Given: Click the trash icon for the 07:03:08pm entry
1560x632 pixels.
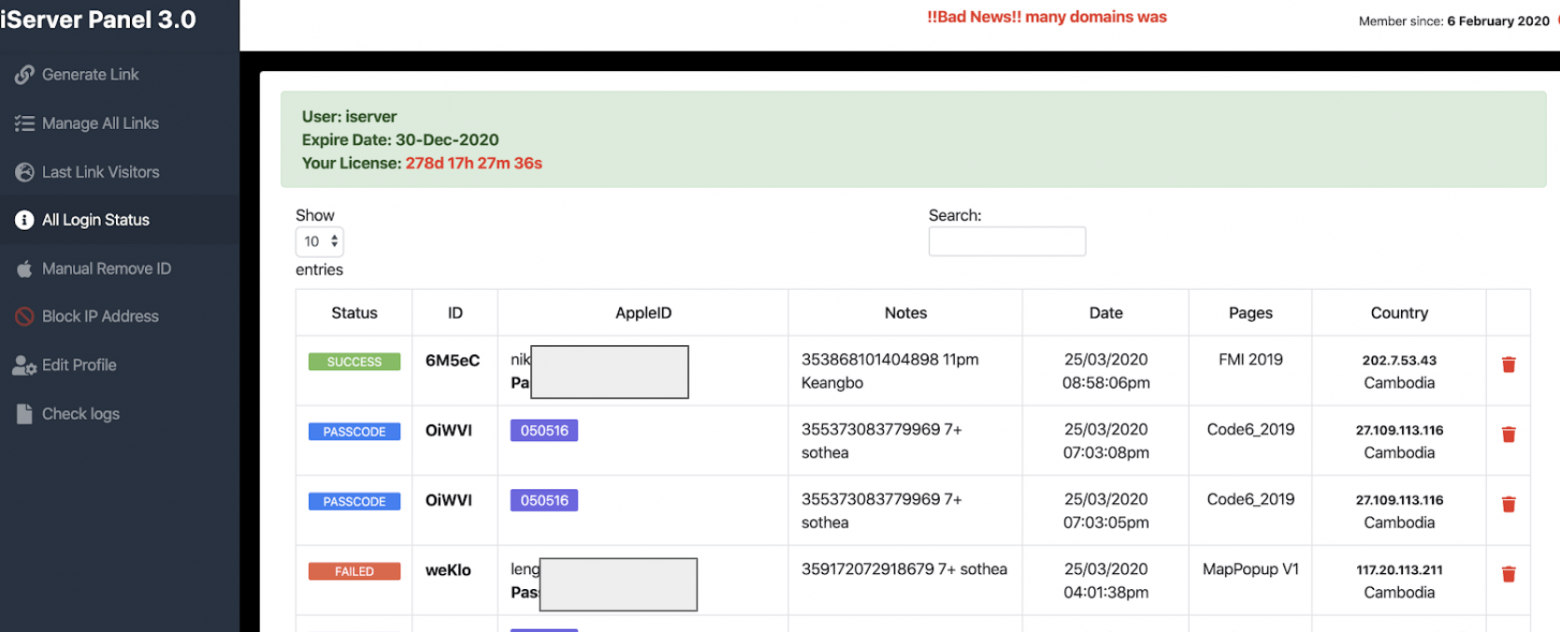Looking at the screenshot, I should pyautogui.click(x=1508, y=434).
